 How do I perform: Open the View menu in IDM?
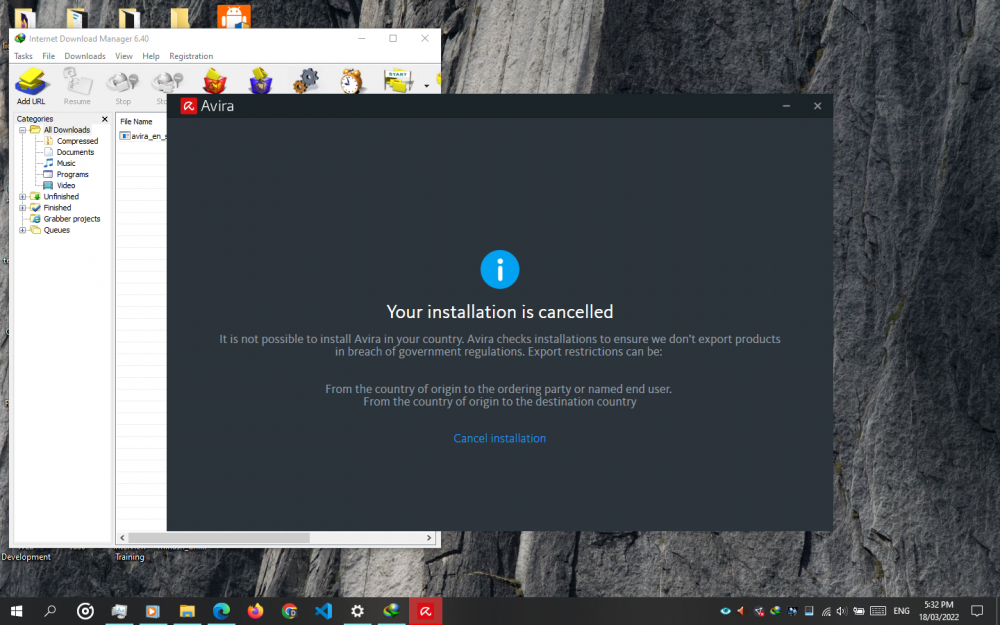click(x=124, y=56)
